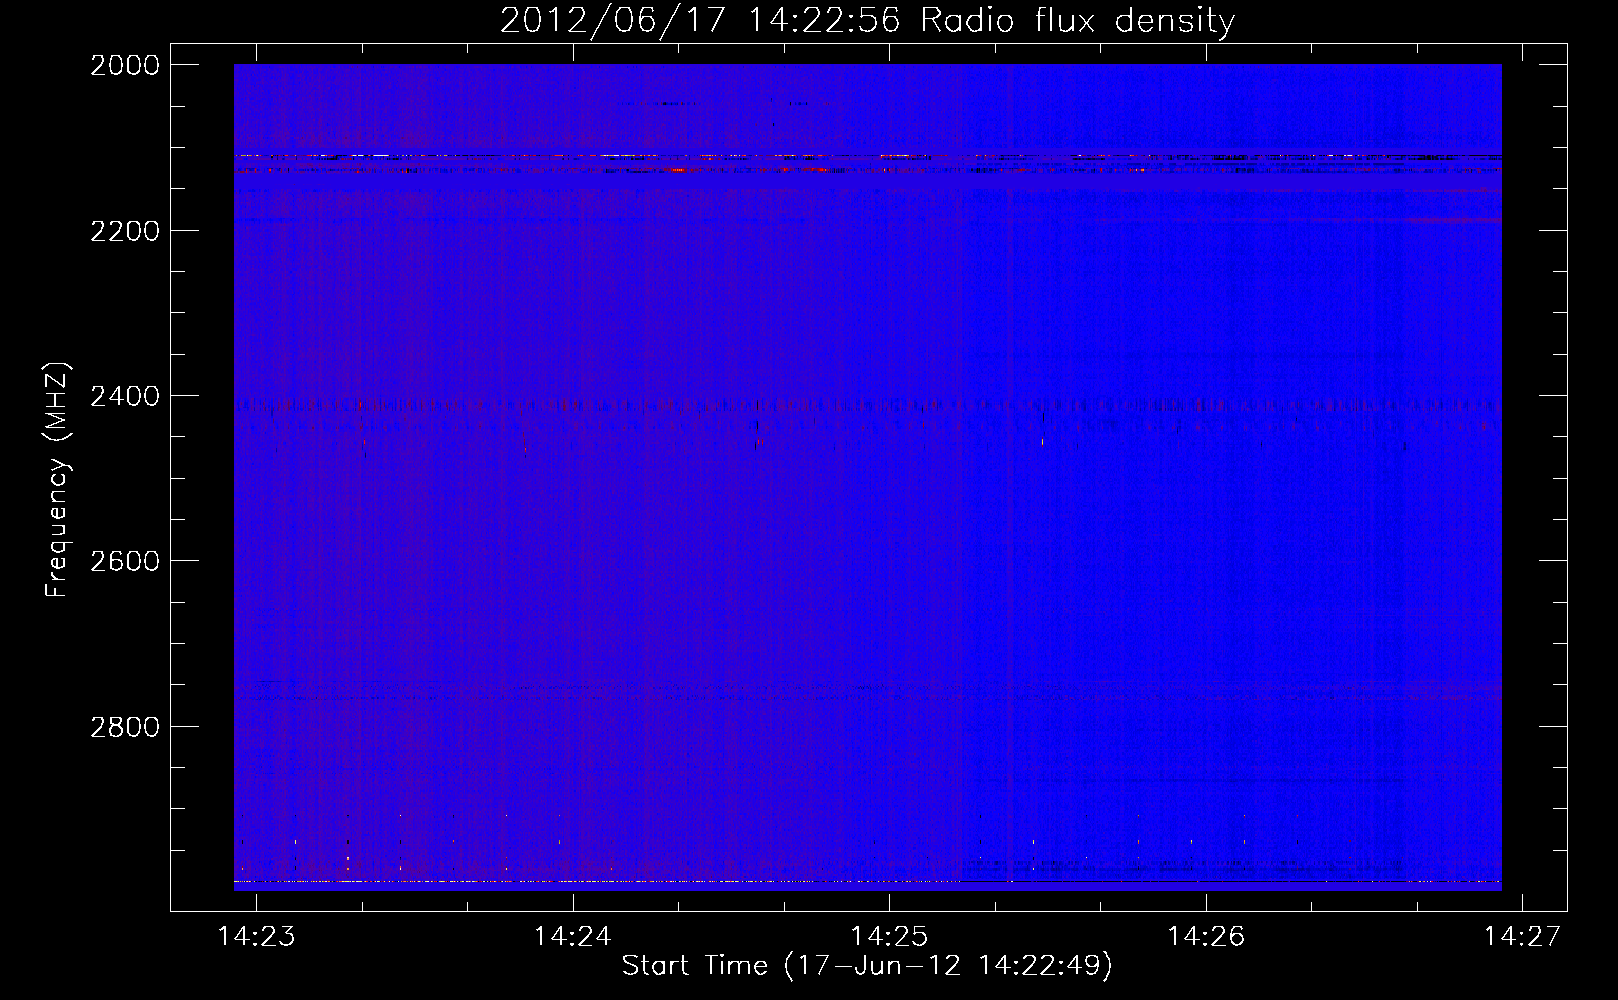Image resolution: width=1618 pixels, height=1000 pixels.
Task: Click the 14:26 time tick label
Action: (1206, 936)
